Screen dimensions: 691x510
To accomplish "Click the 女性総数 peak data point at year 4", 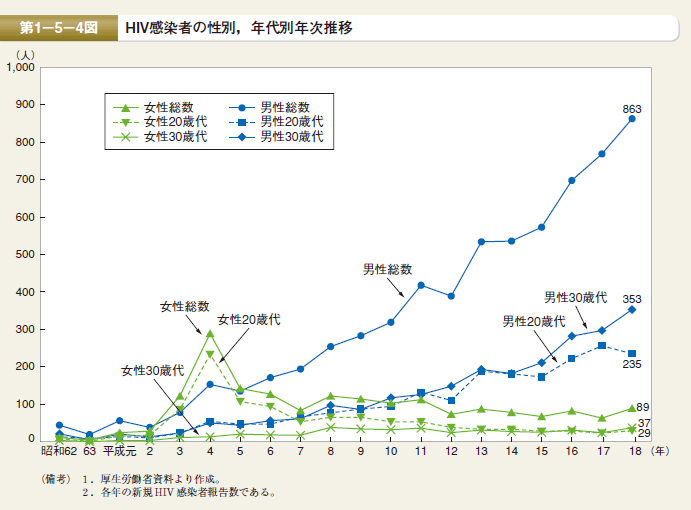I will pos(210,334).
